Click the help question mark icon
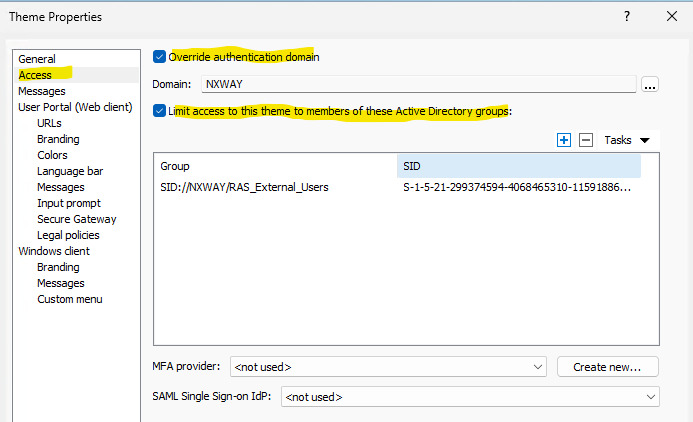The width and height of the screenshot is (693, 422). point(626,17)
